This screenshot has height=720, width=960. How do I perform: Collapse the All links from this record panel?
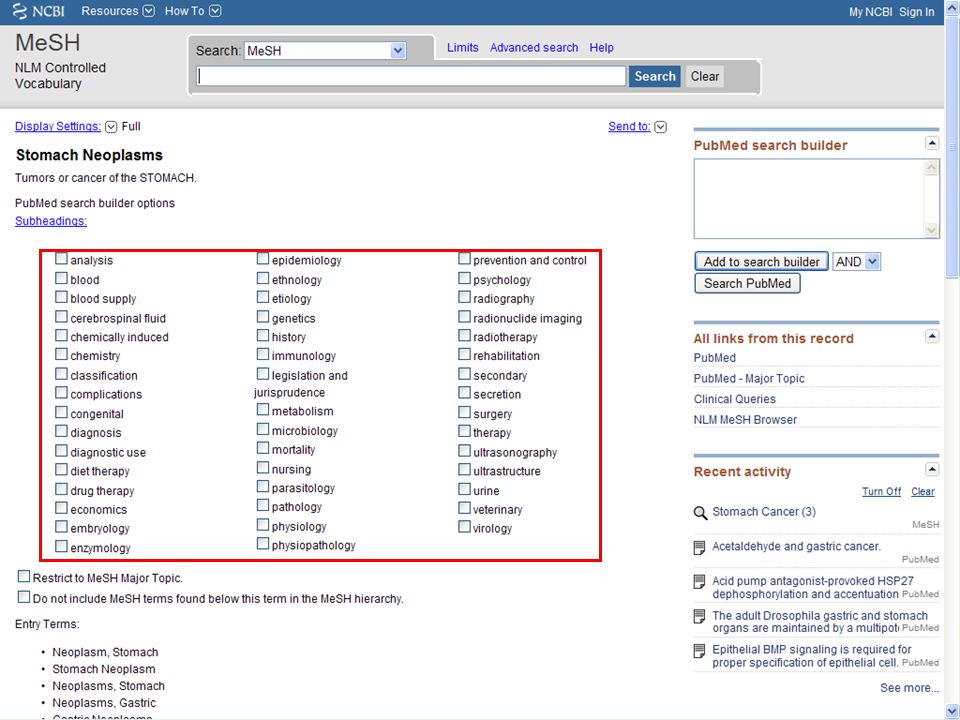[x=932, y=336]
